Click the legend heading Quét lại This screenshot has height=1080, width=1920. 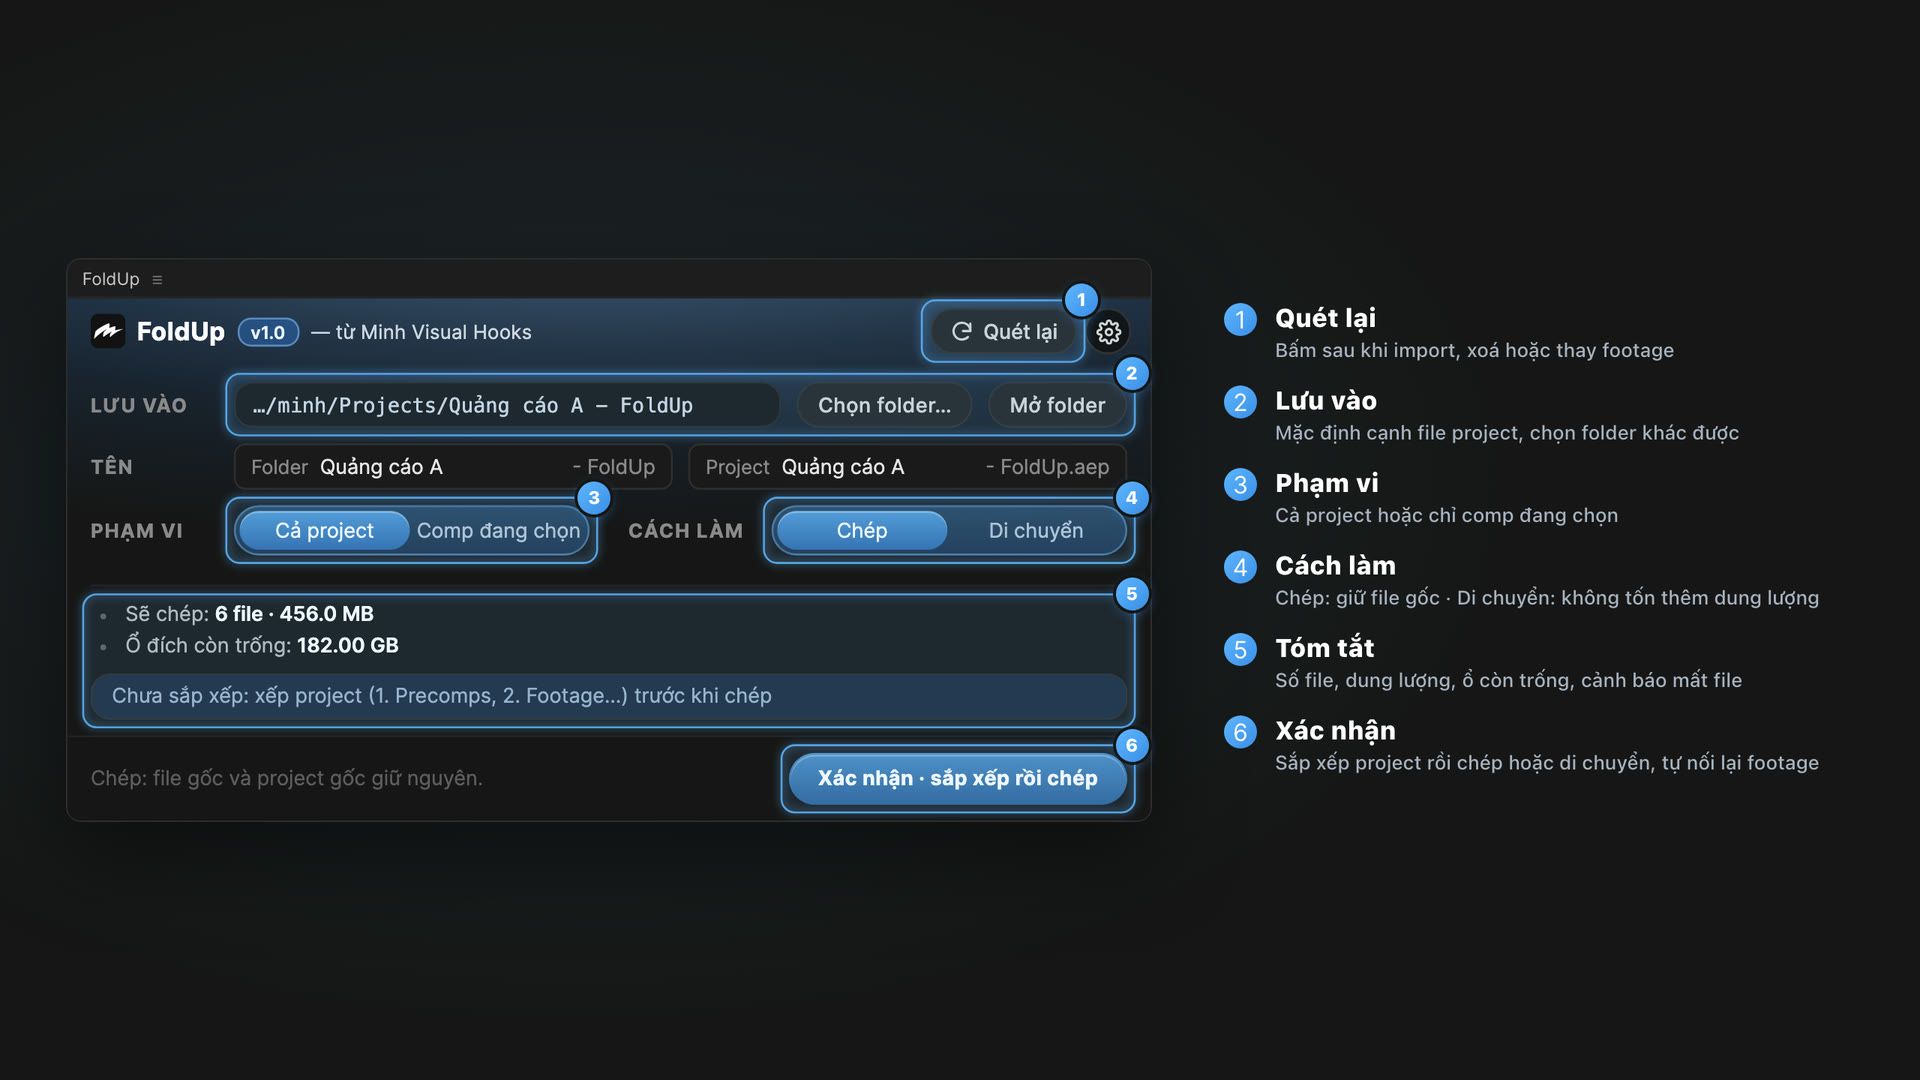(x=1325, y=318)
